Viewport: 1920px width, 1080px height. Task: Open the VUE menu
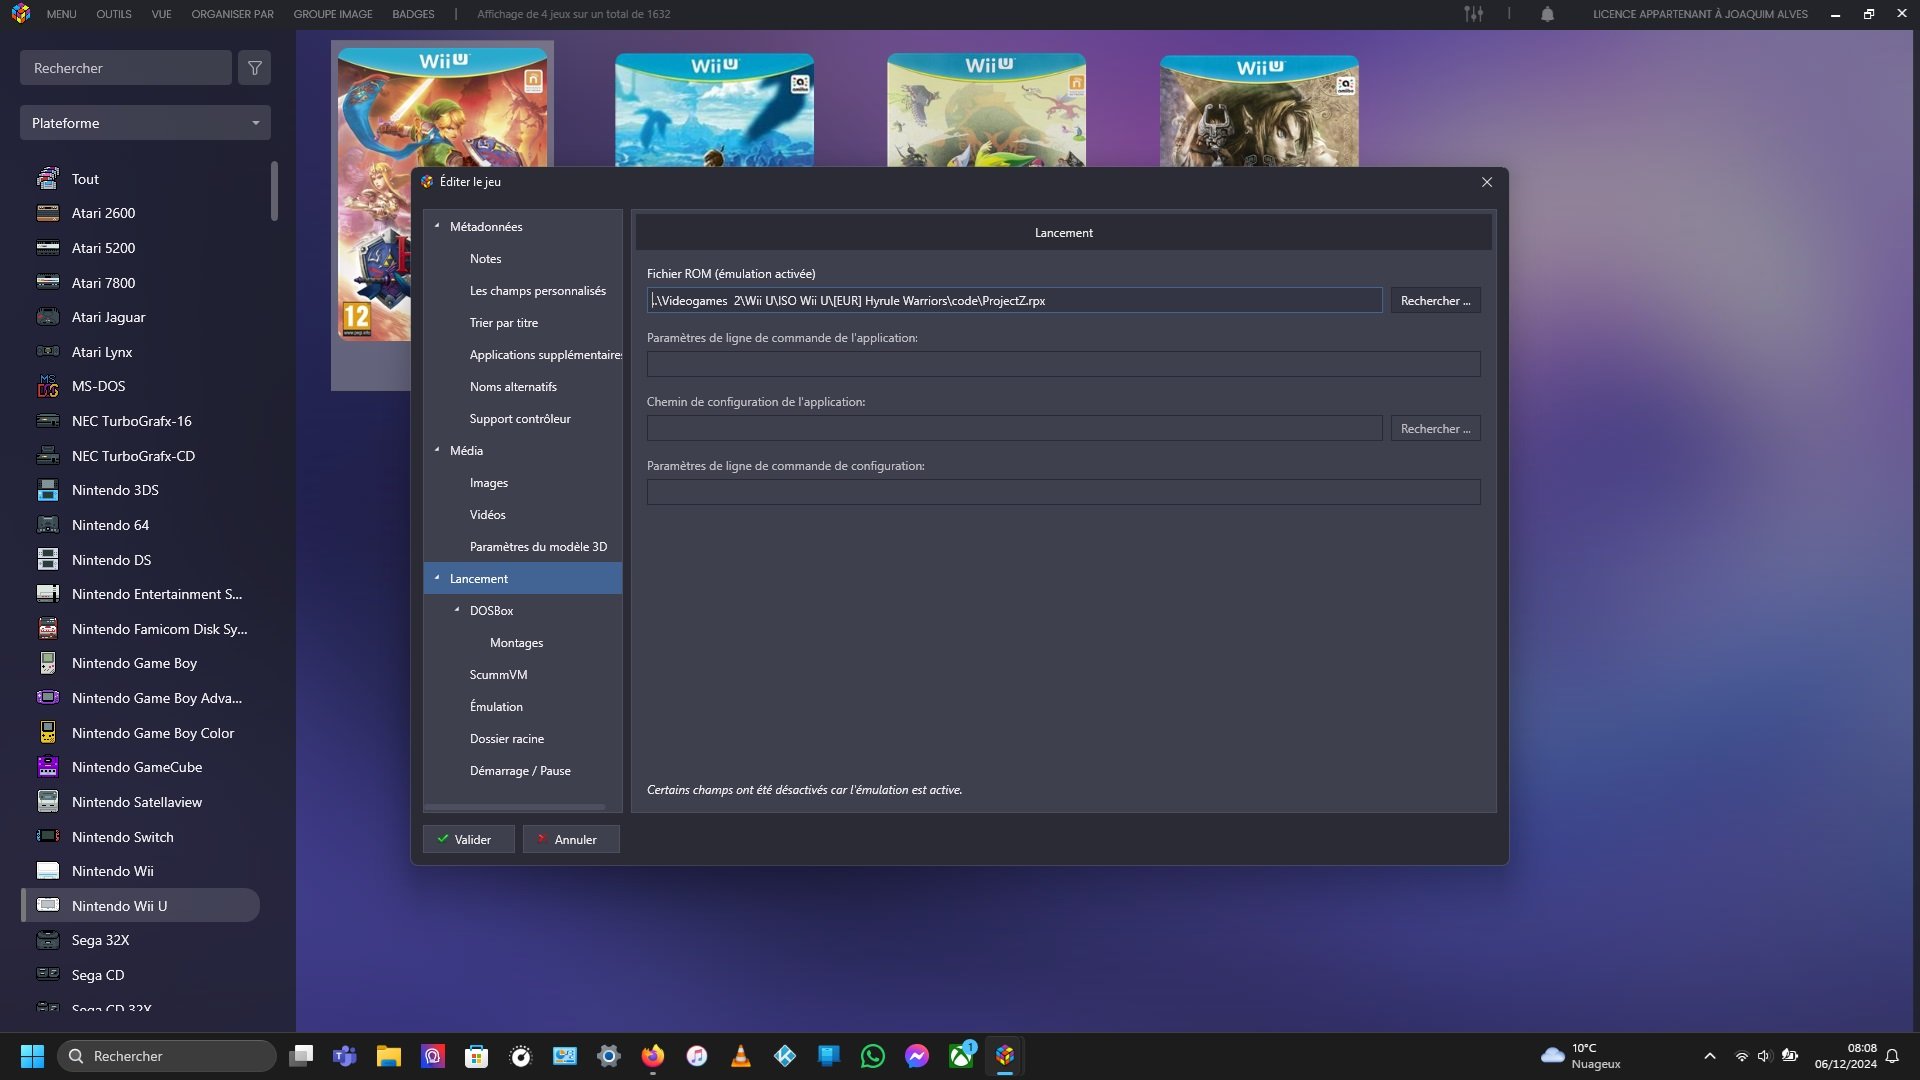(x=161, y=14)
